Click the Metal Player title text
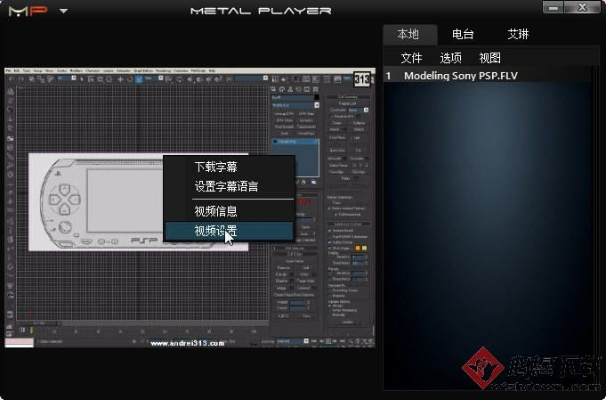606x400 pixels. pos(260,11)
